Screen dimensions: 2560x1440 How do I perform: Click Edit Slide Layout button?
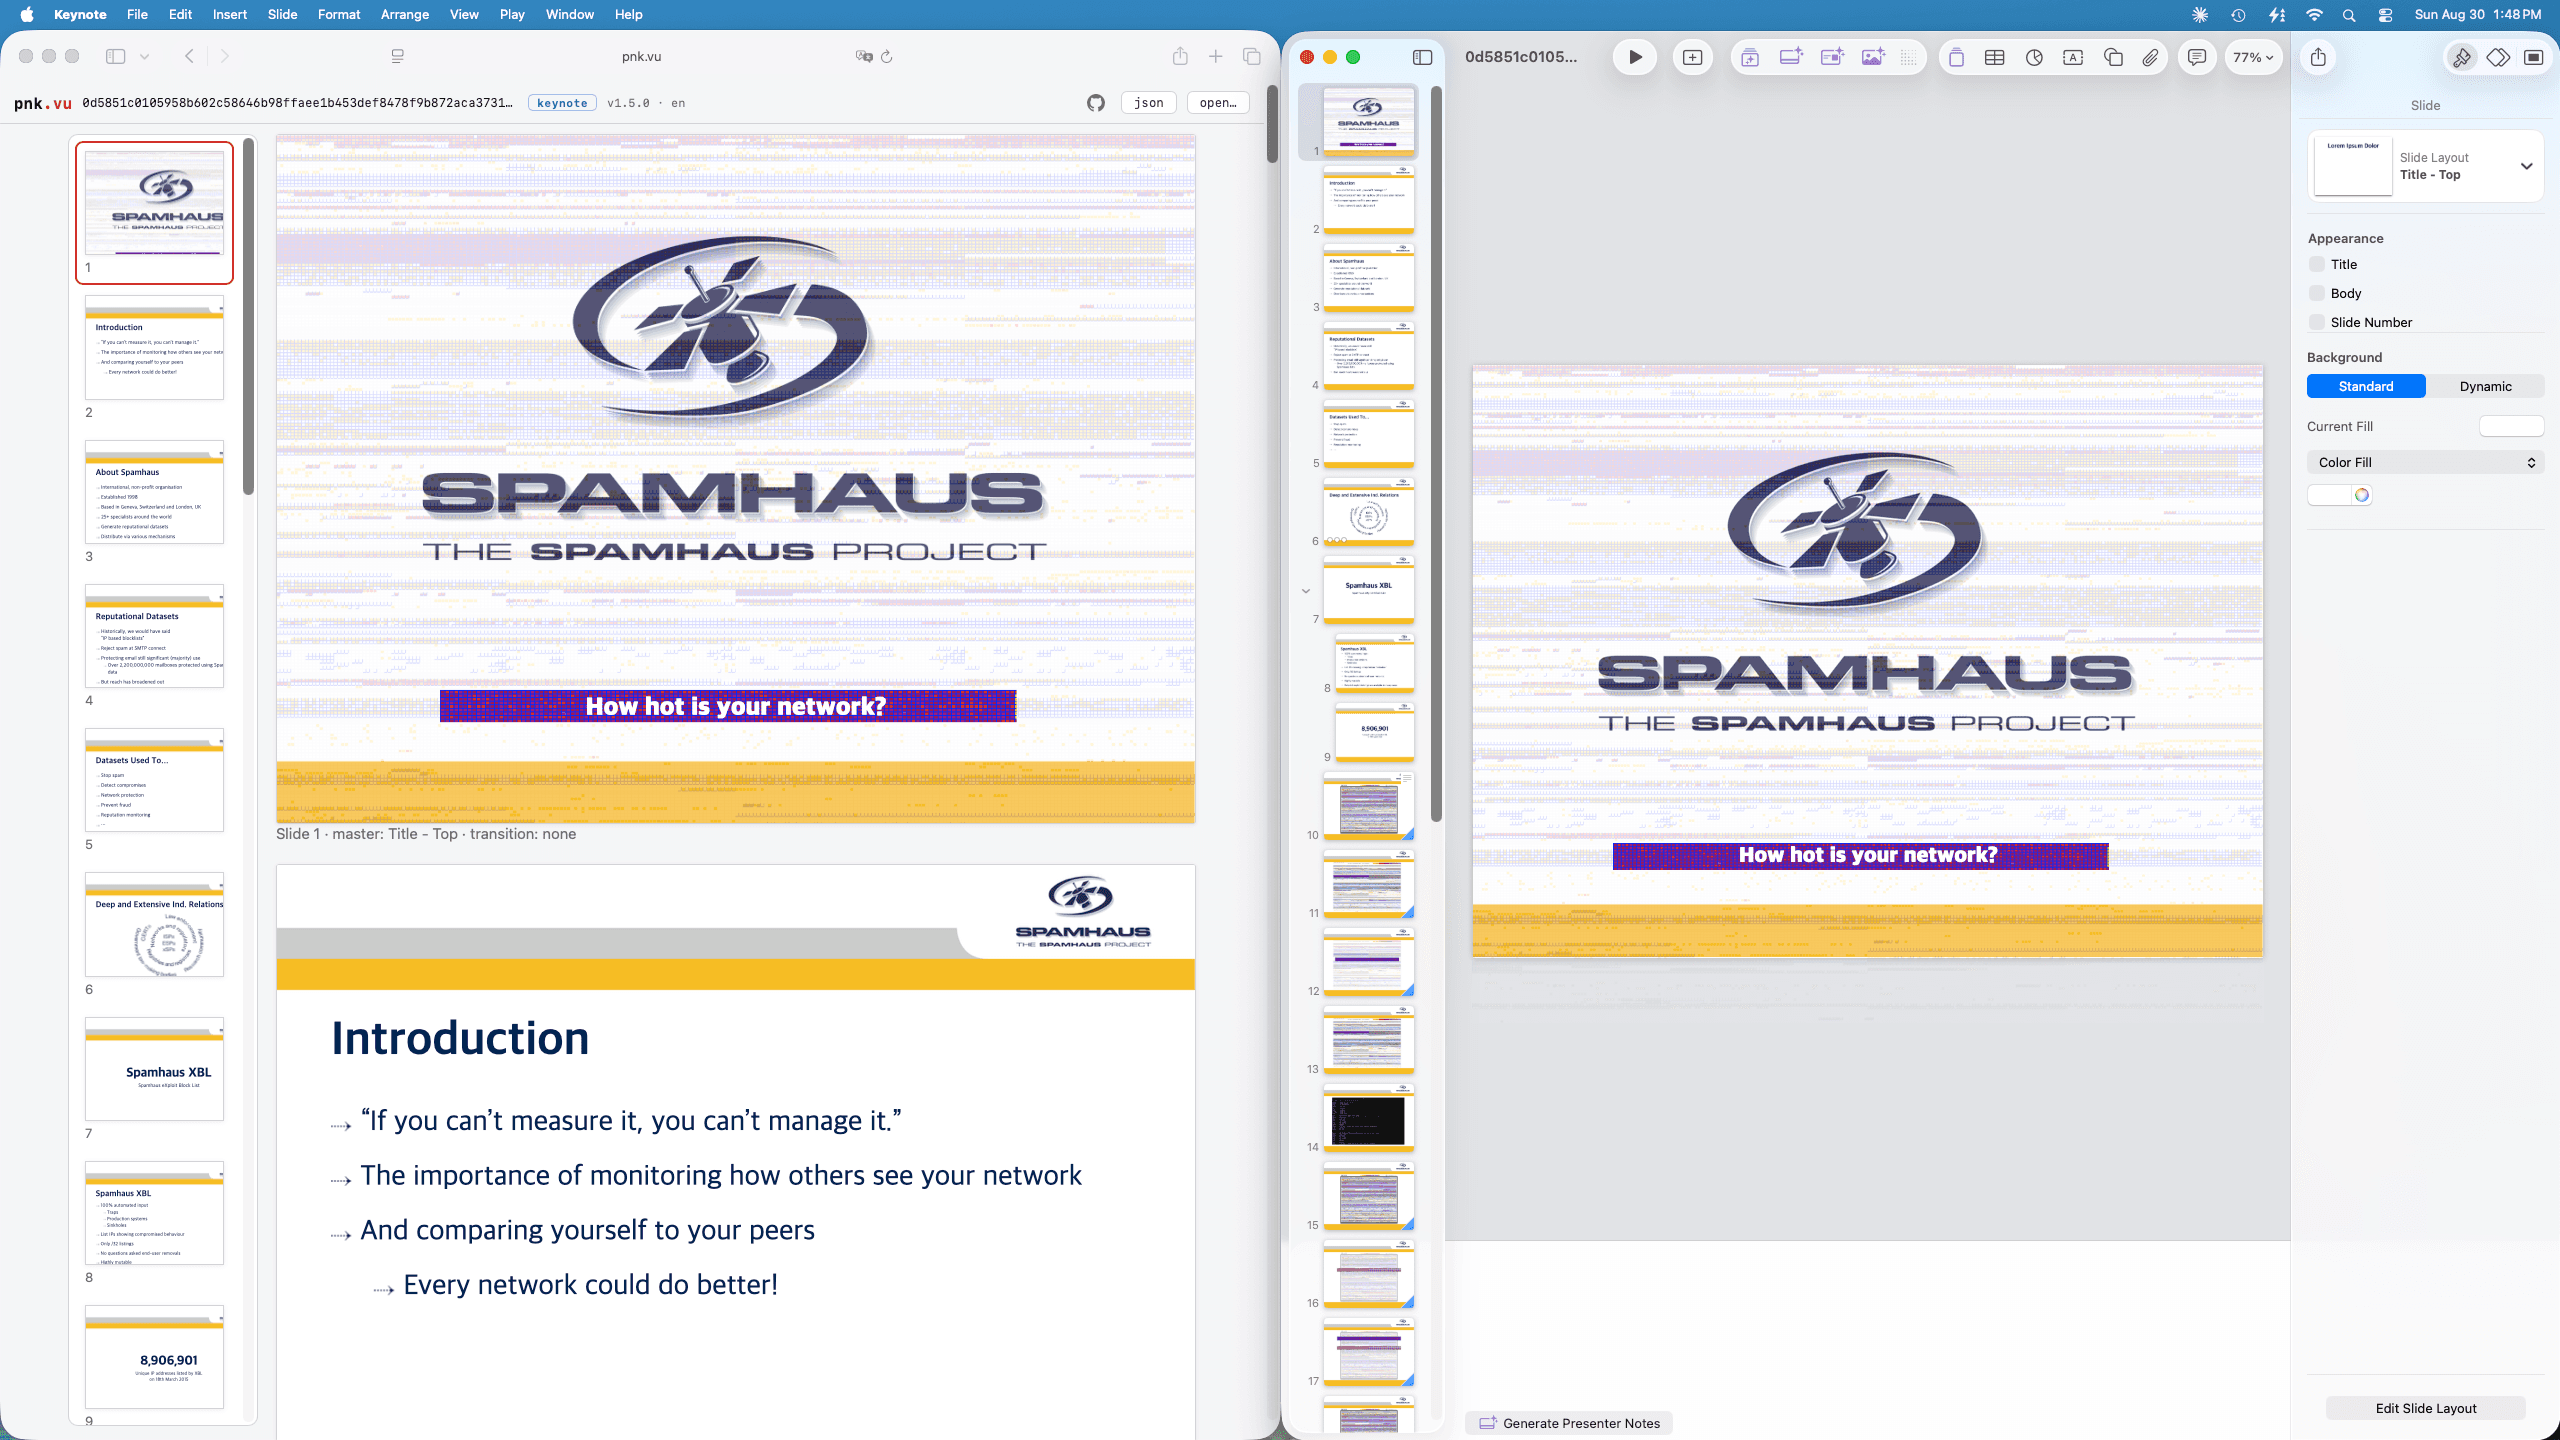2426,1408
